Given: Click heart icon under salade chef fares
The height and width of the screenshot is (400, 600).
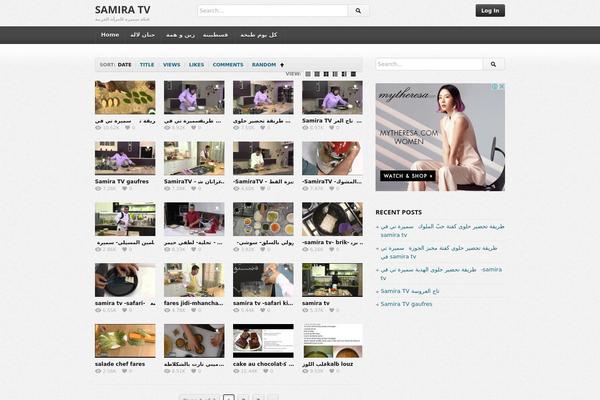Looking at the screenshot, I should [x=124, y=371].
